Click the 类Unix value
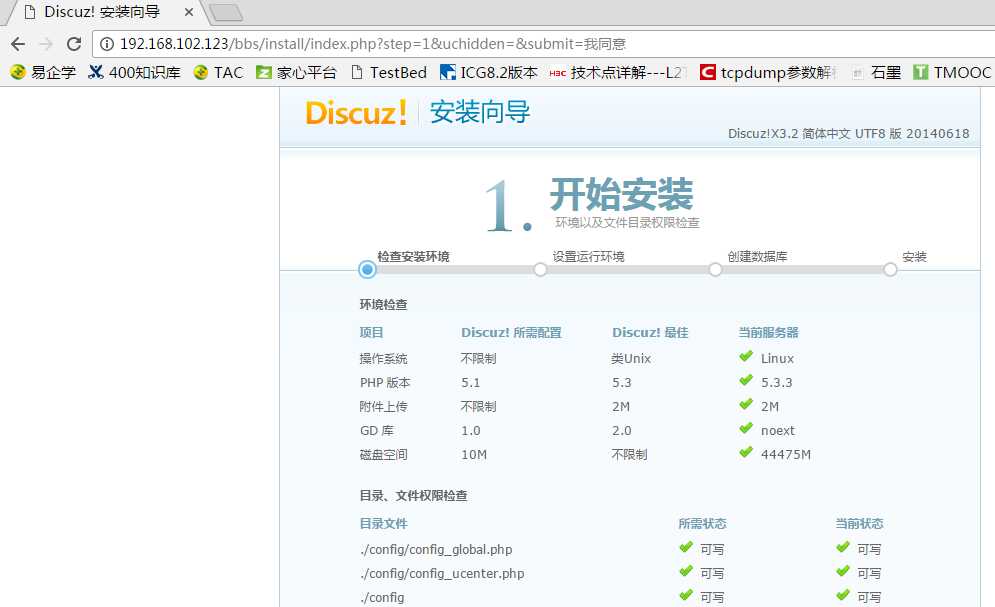This screenshot has width=995, height=607. tap(631, 358)
